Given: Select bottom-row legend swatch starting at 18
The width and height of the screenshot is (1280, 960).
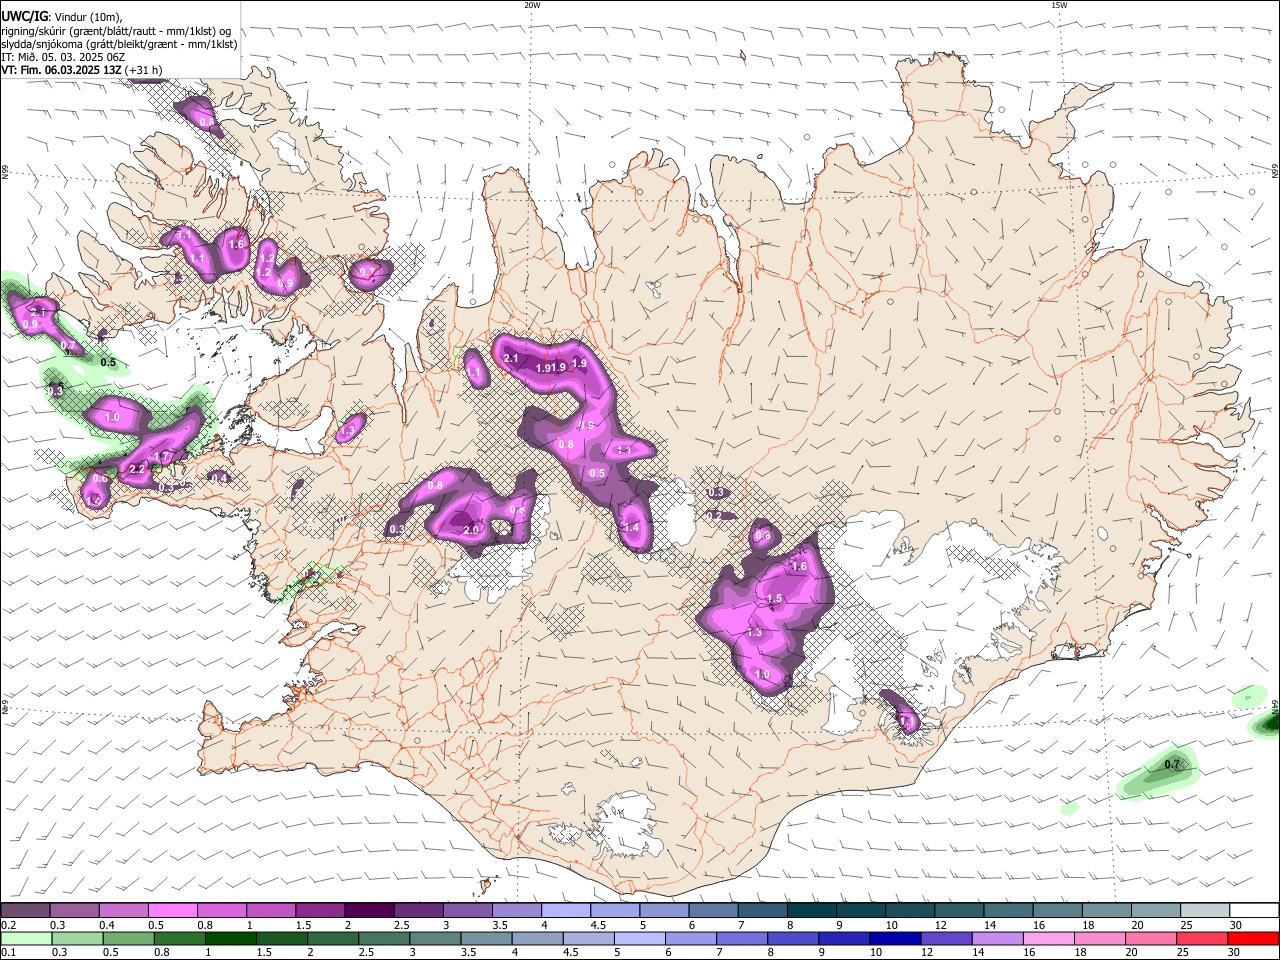Looking at the screenshot, I should pyautogui.click(x=1098, y=938).
